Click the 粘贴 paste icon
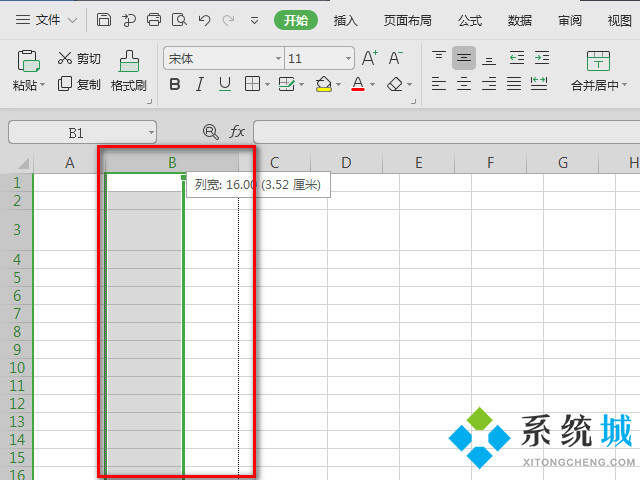 click(28, 61)
